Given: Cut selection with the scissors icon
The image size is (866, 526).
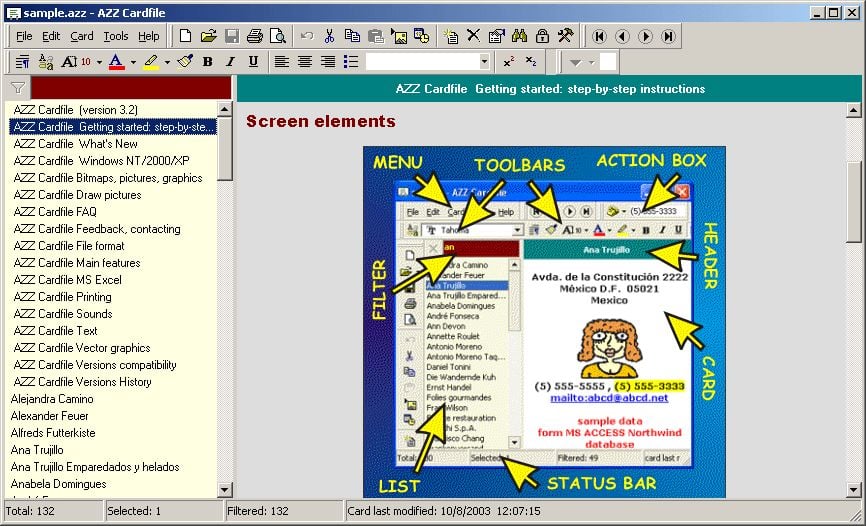Looking at the screenshot, I should tap(330, 36).
